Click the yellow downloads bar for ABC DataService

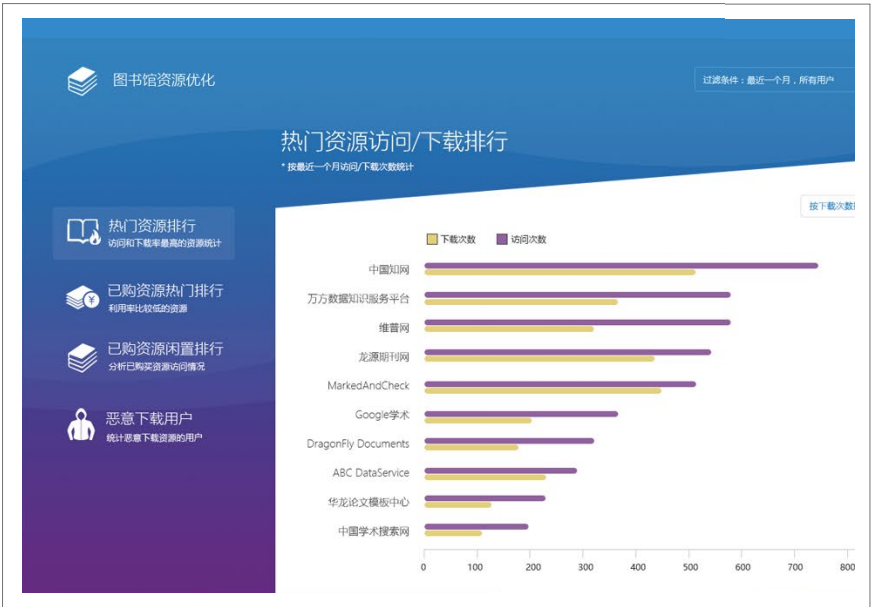click(x=485, y=477)
